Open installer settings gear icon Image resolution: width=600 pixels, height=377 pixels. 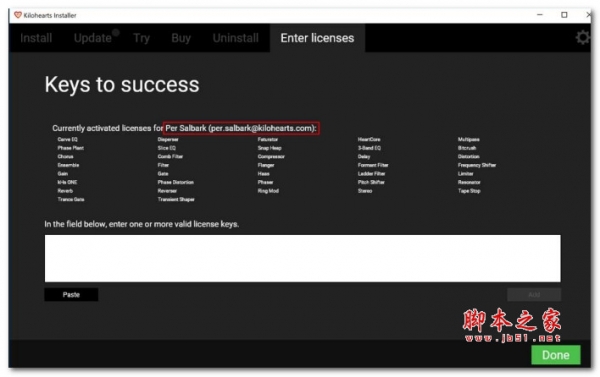pos(583,38)
